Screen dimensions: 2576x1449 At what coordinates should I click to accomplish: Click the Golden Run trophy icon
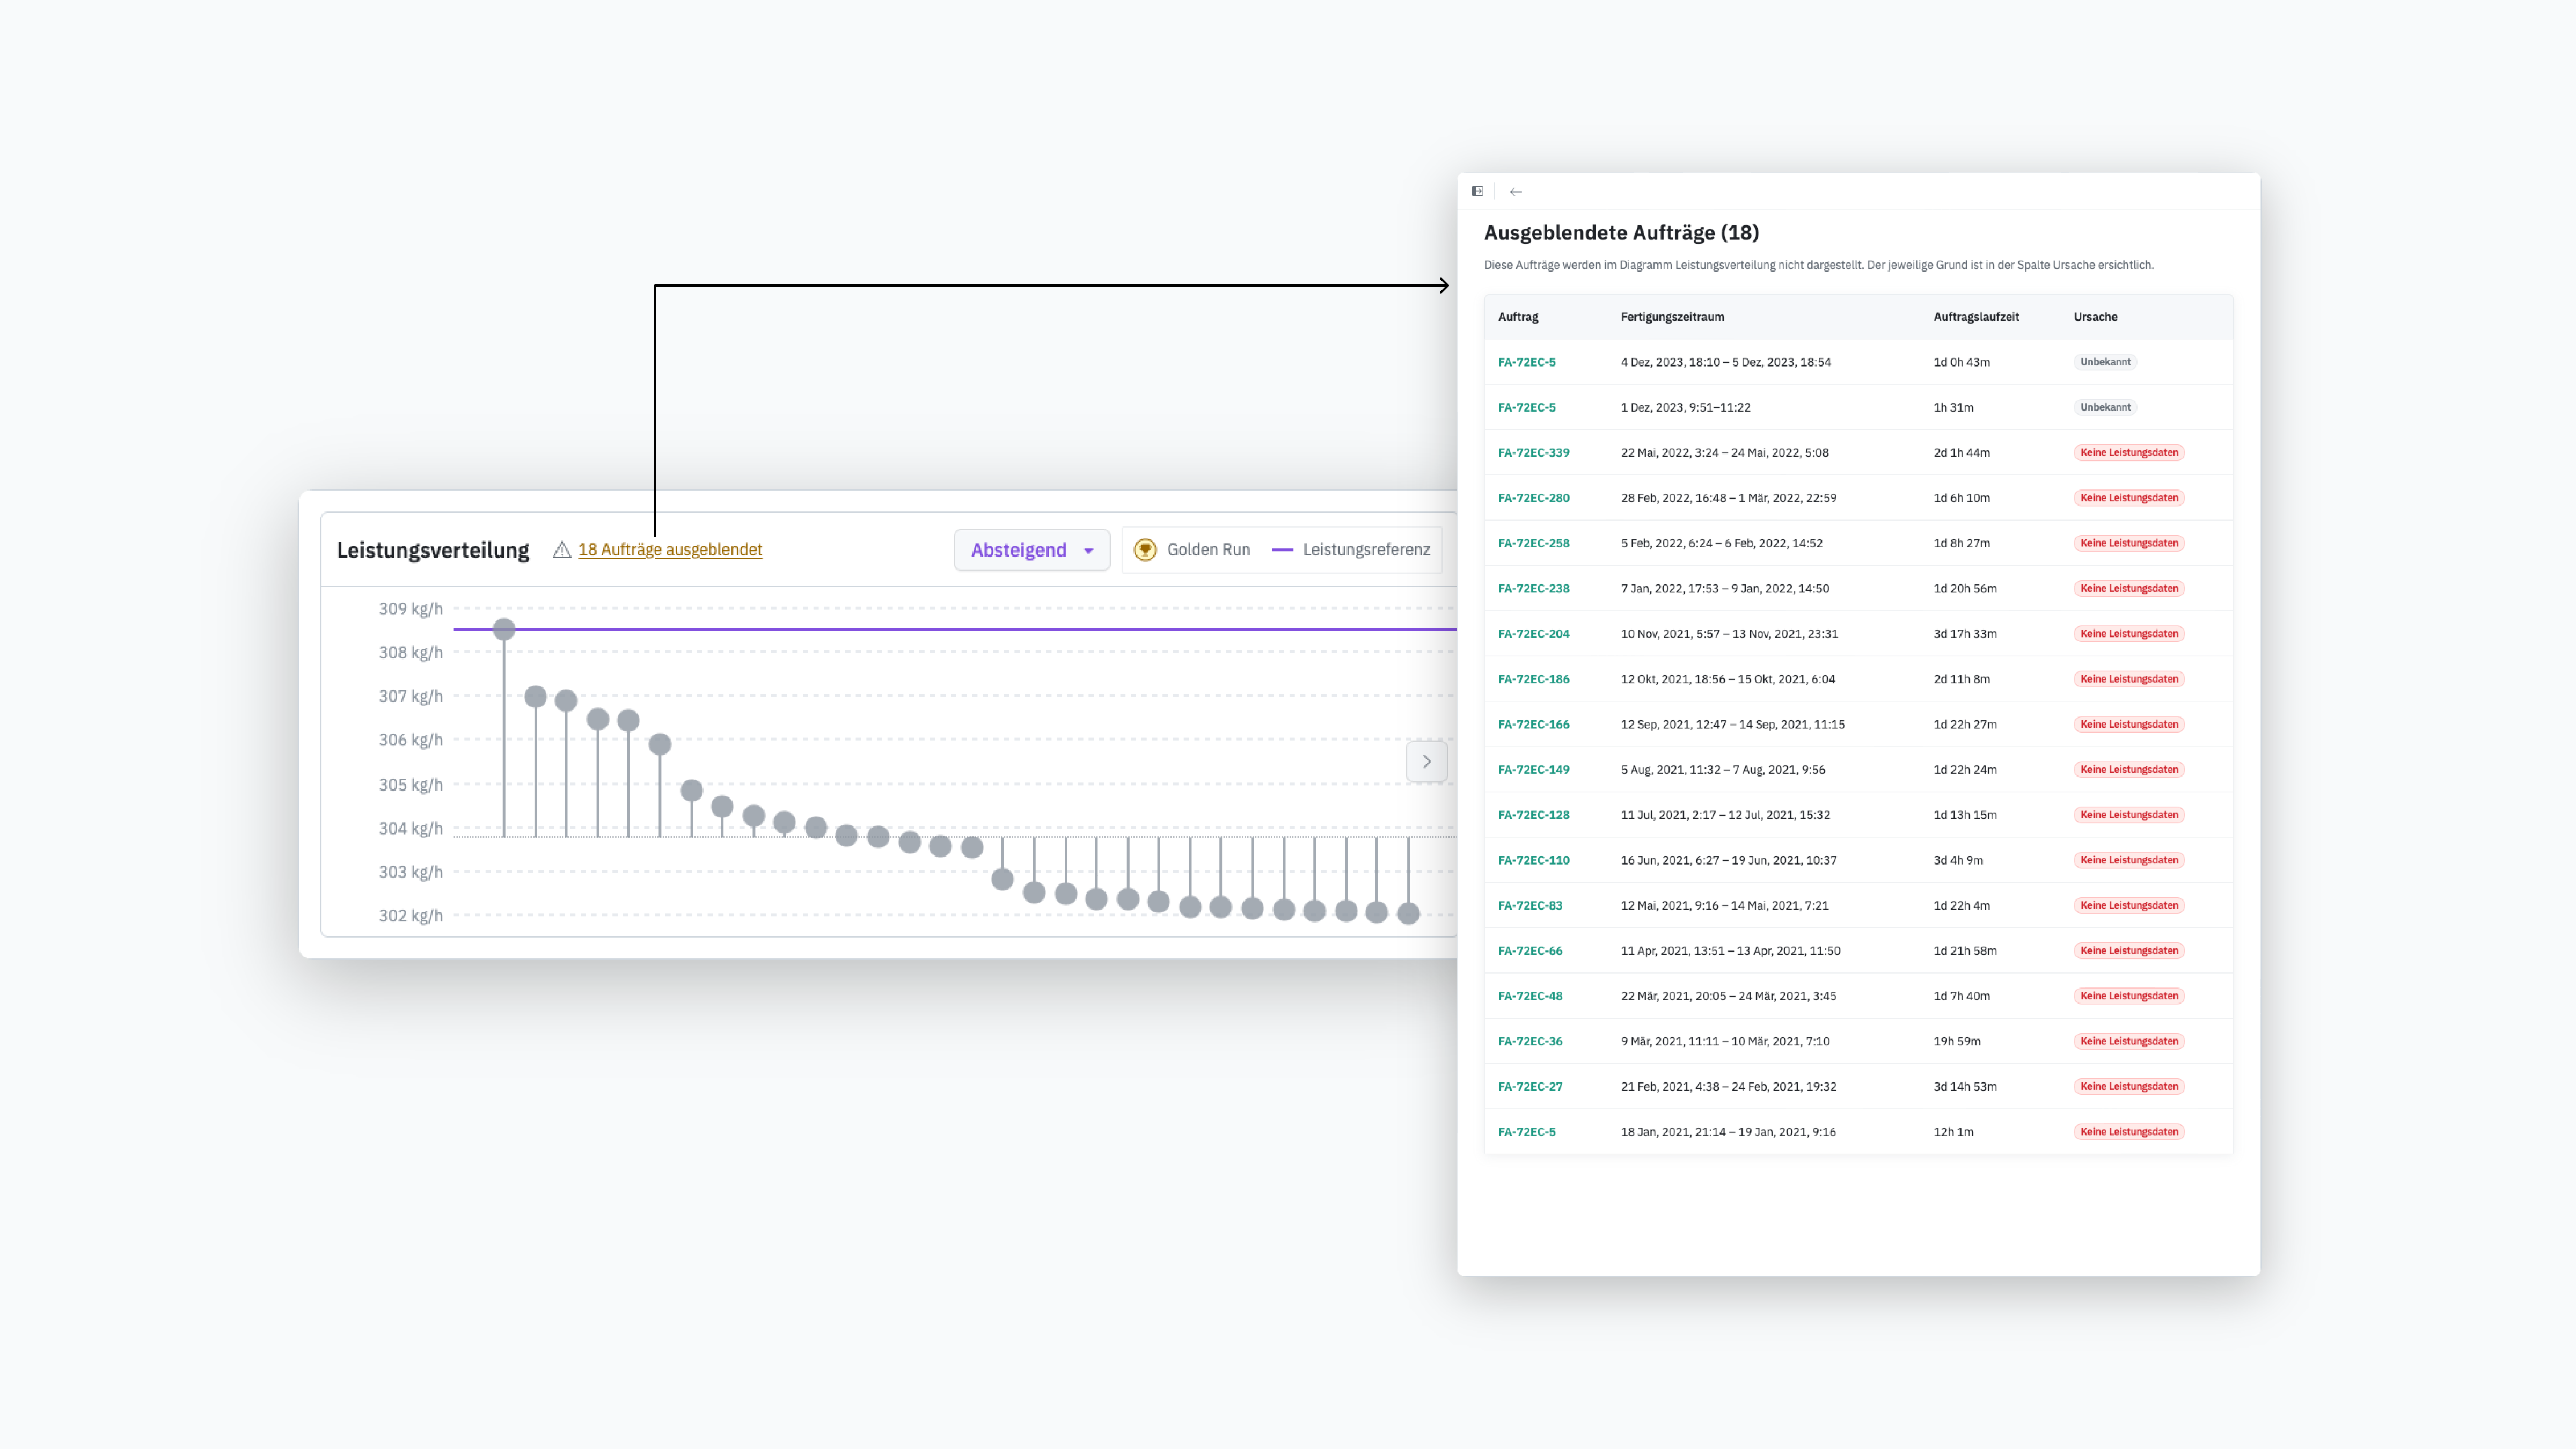pyautogui.click(x=1145, y=550)
